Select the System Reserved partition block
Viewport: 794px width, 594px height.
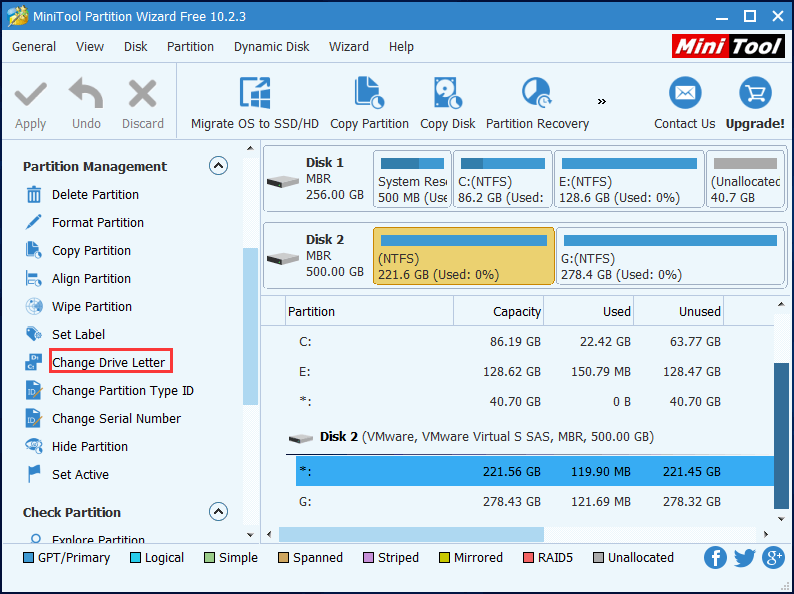click(x=412, y=179)
